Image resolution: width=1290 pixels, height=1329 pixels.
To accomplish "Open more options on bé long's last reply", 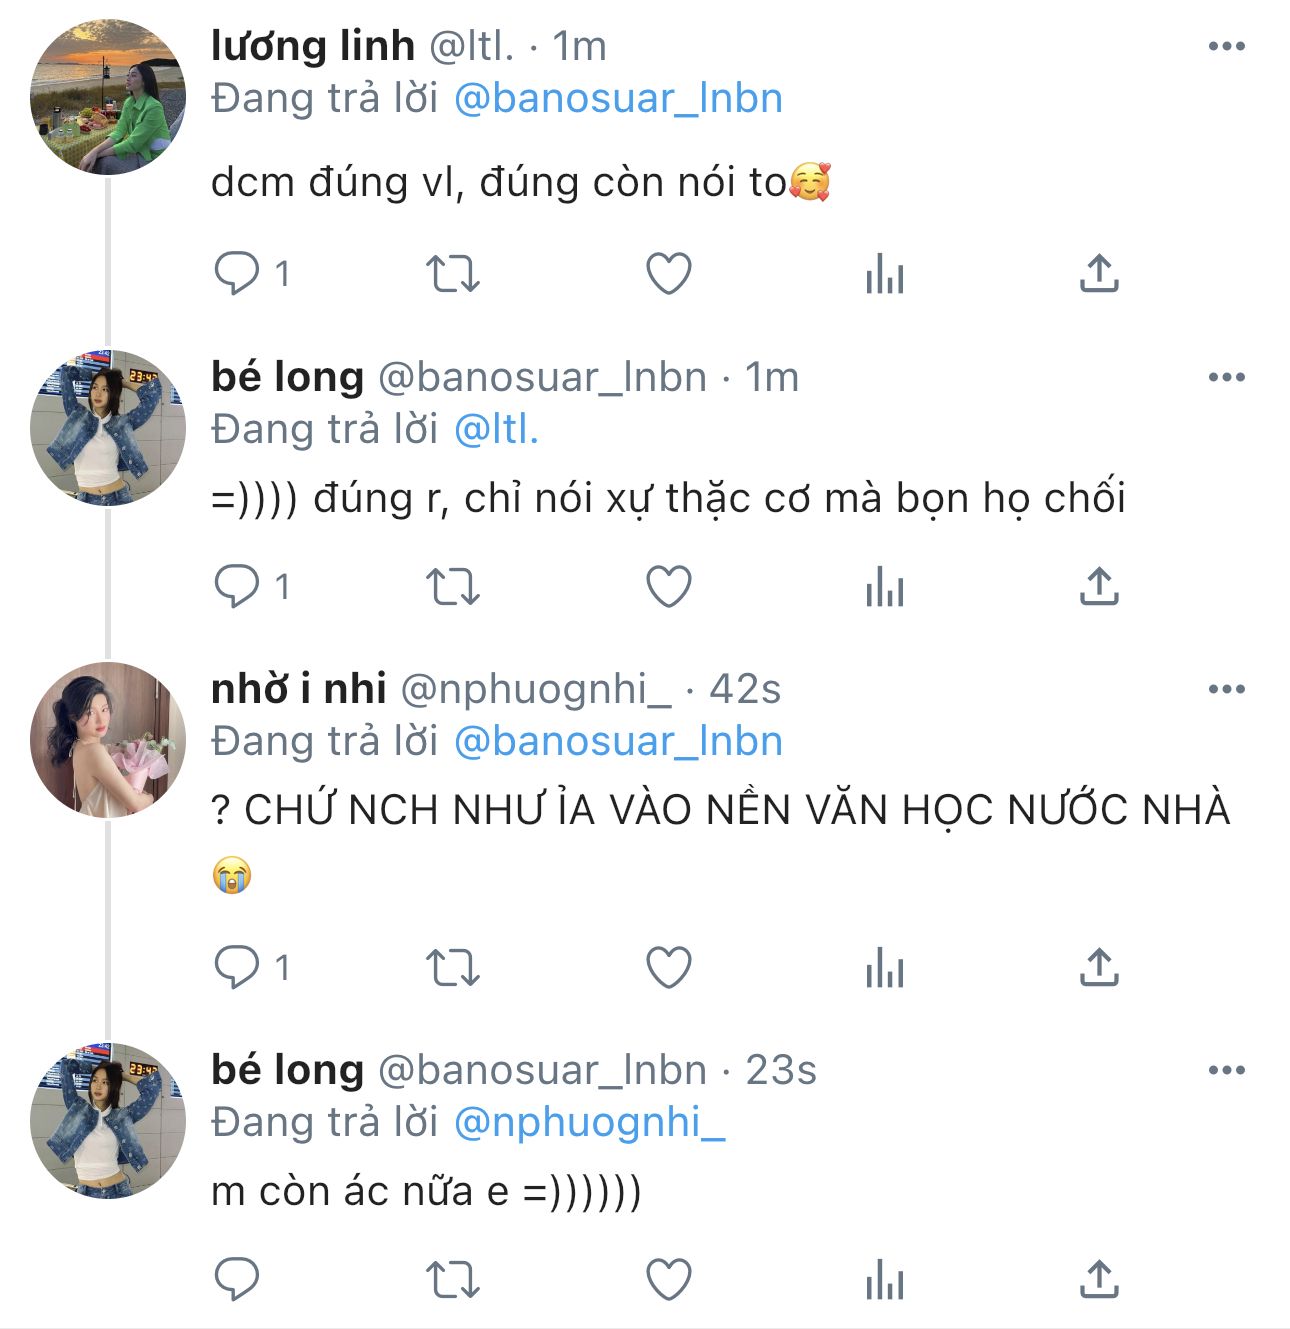I will [x=1226, y=1070].
